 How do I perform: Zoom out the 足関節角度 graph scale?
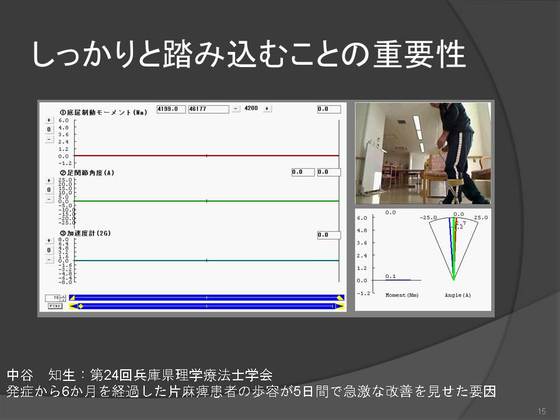49,199
